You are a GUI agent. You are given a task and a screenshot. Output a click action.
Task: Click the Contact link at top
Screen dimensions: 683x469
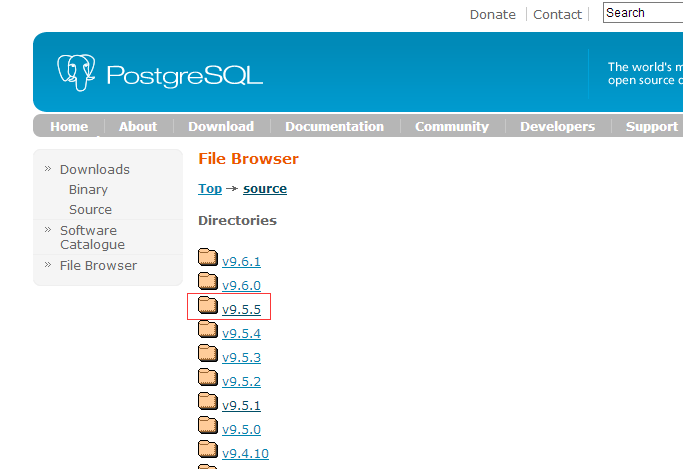point(557,14)
